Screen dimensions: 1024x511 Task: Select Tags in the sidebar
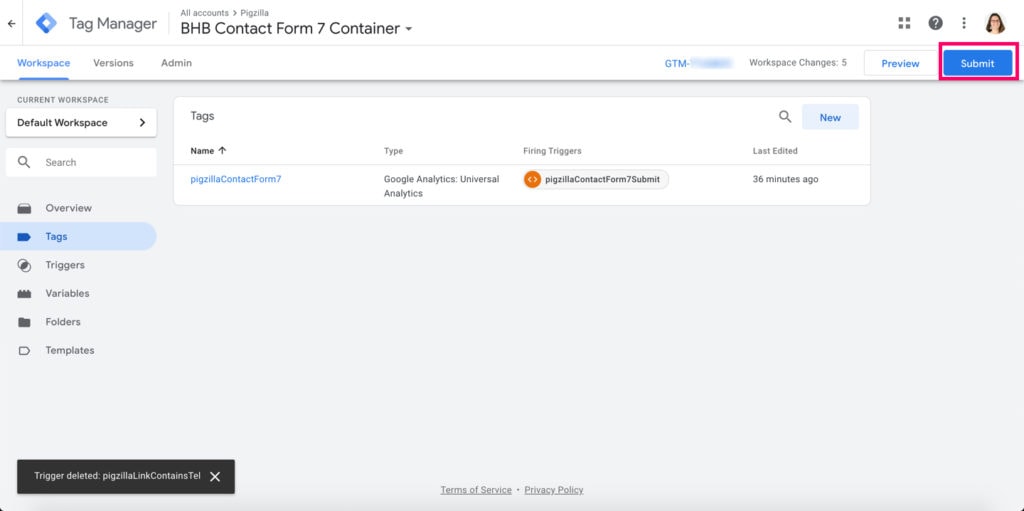[78, 237]
